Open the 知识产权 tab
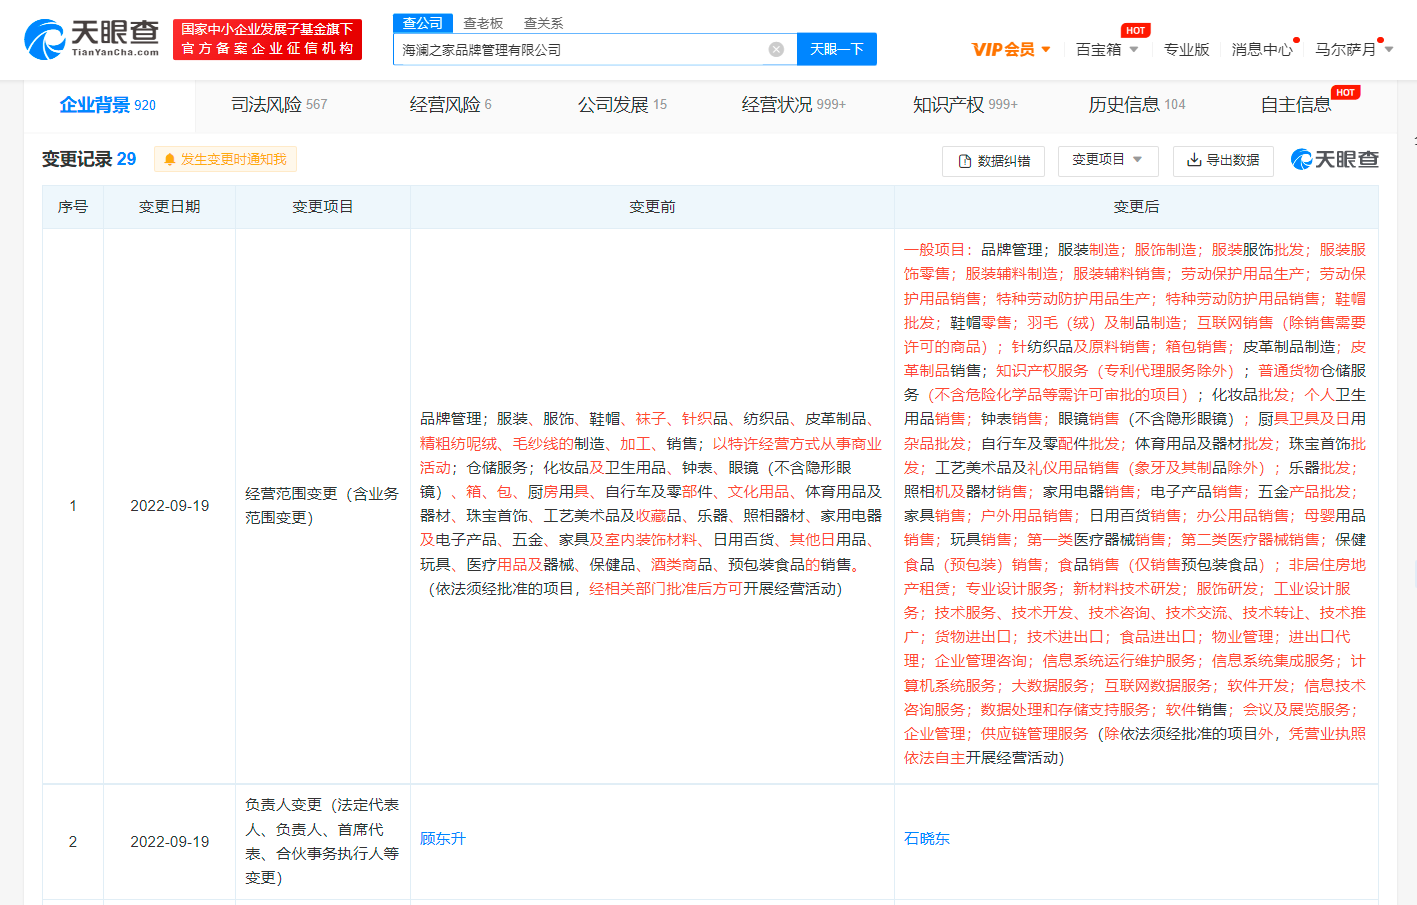Image resolution: width=1417 pixels, height=905 pixels. pyautogui.click(x=965, y=105)
